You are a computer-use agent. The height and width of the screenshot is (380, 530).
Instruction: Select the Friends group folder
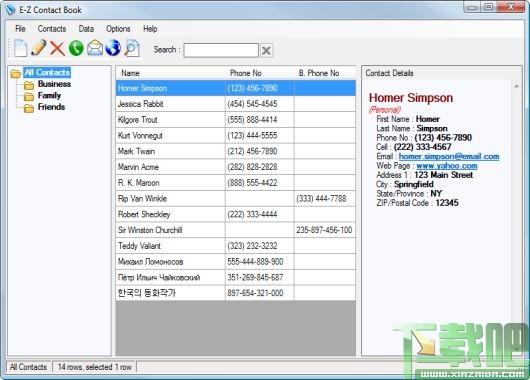[51, 107]
